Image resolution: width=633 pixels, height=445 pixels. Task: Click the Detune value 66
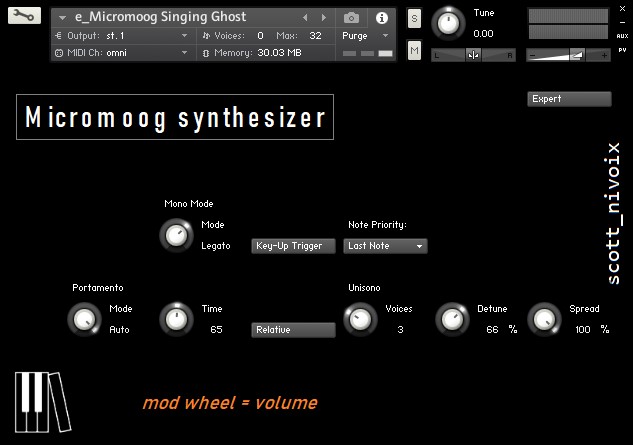pos(492,330)
